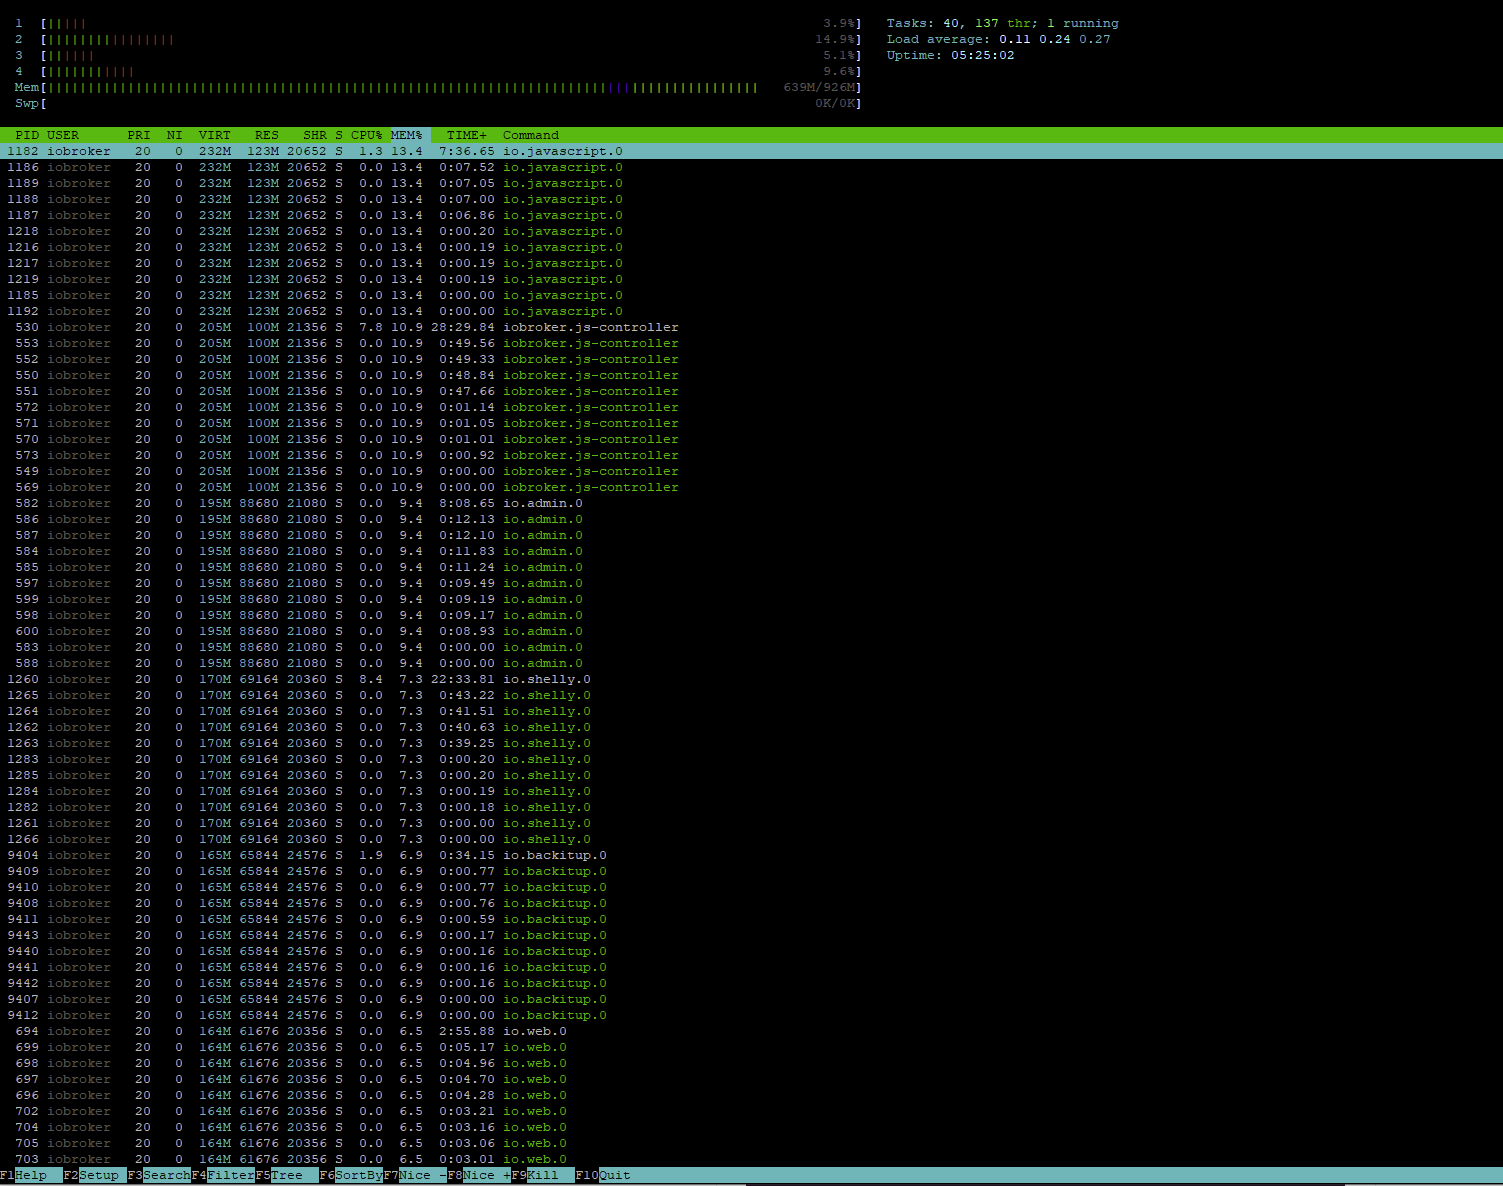
Task: Click F7 Nice minus to lower niceness
Action: point(415,1175)
